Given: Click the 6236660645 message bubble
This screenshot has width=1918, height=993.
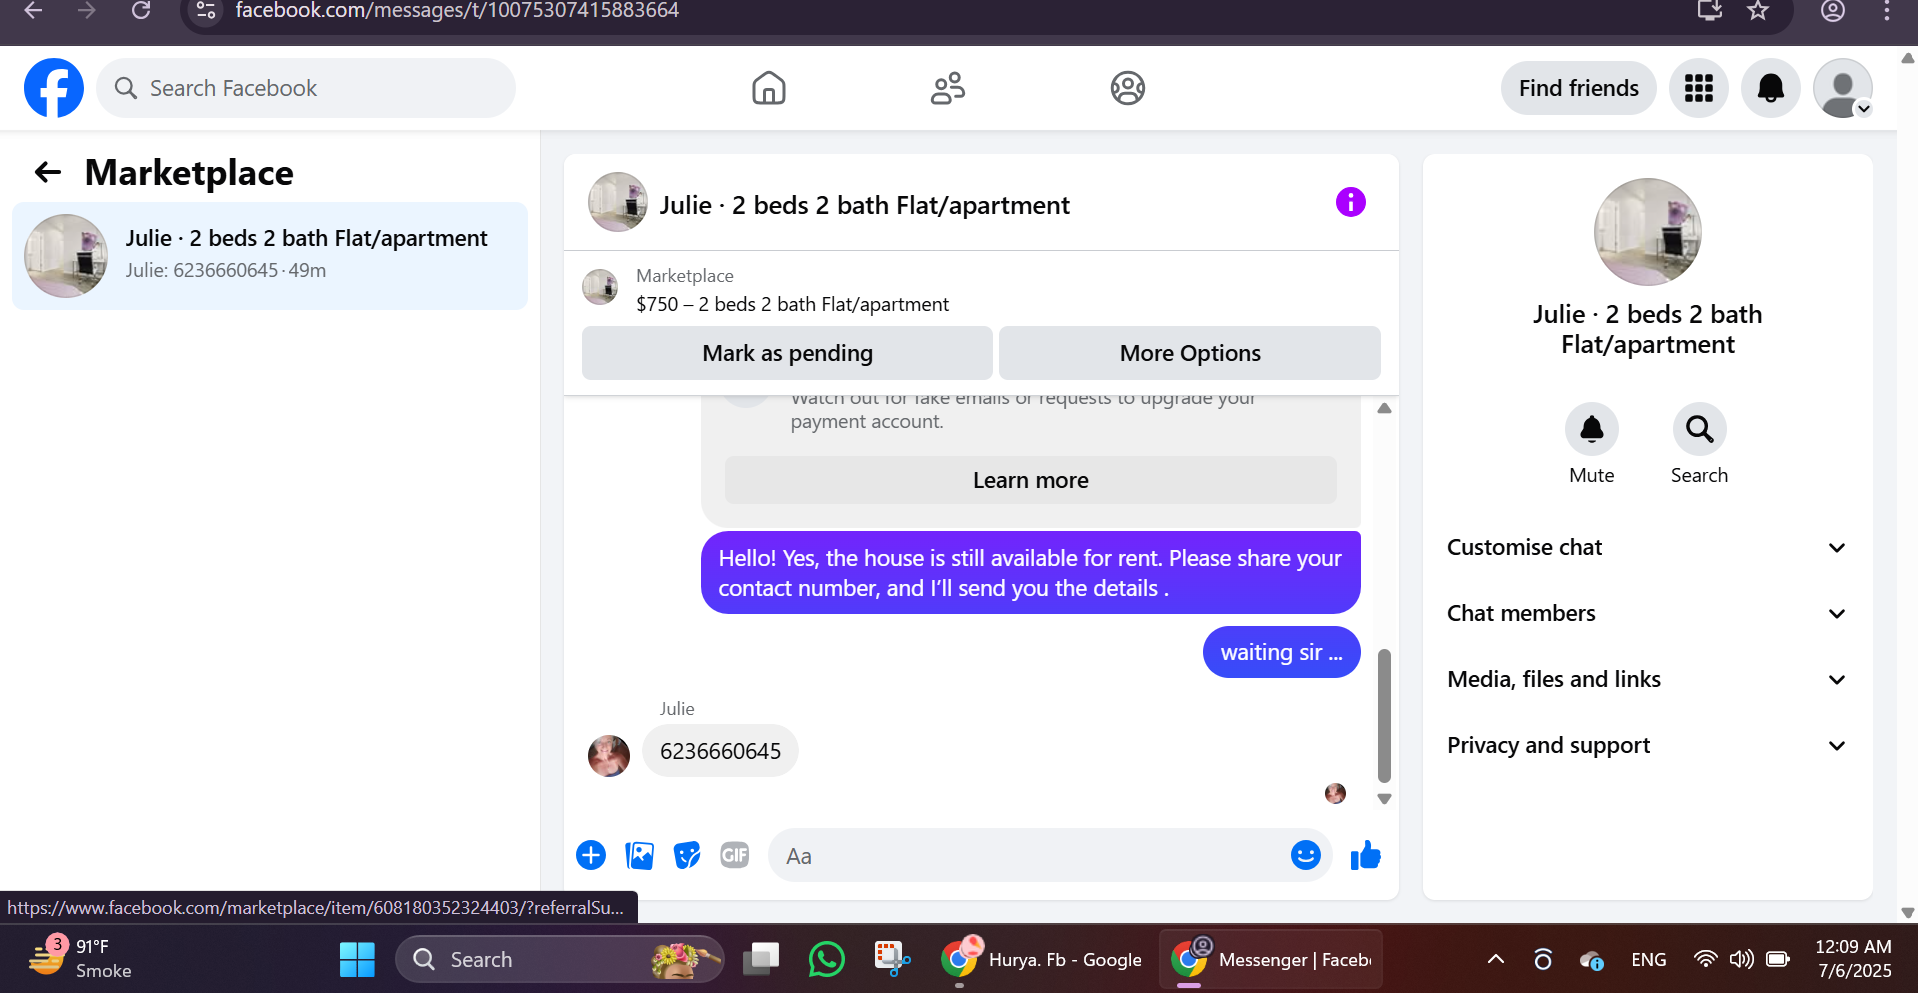Looking at the screenshot, I should pos(720,751).
